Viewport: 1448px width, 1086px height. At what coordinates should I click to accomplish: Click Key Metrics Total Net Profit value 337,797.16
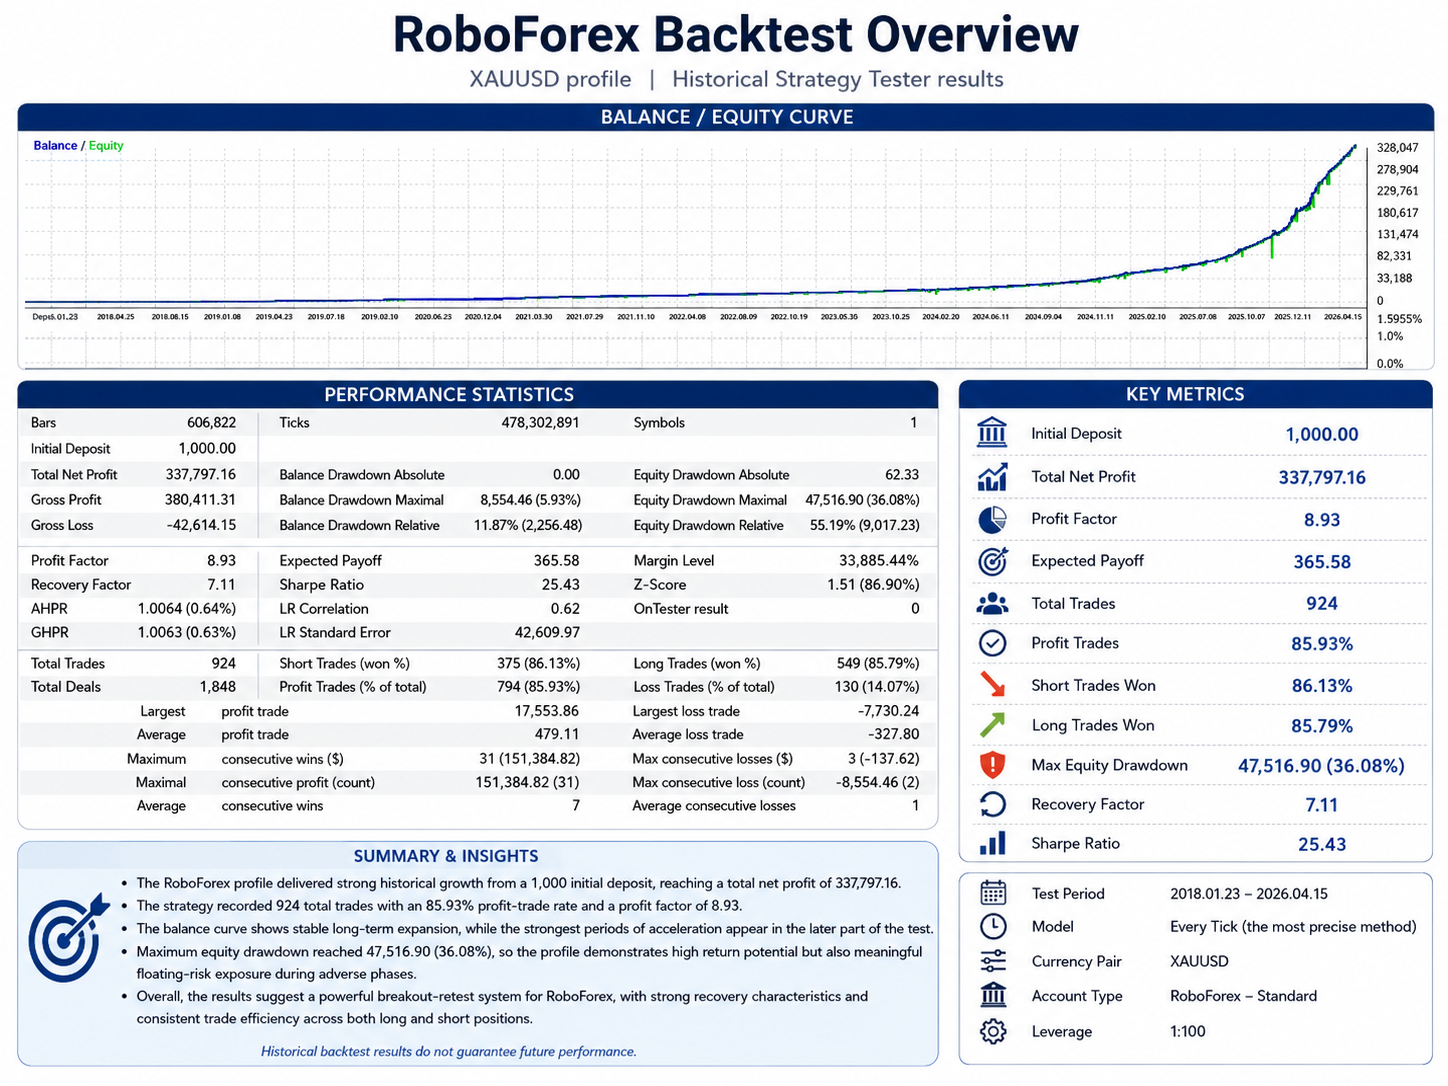pos(1322,477)
